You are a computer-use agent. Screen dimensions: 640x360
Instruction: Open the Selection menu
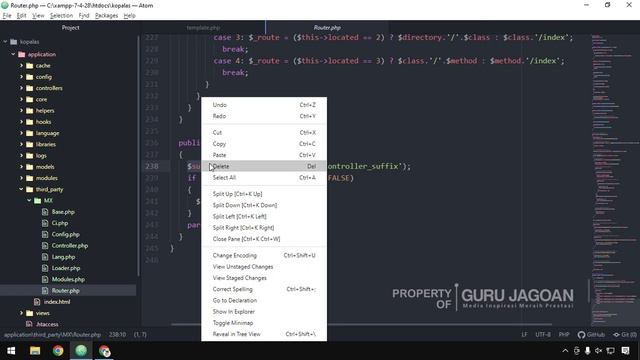coord(61,16)
